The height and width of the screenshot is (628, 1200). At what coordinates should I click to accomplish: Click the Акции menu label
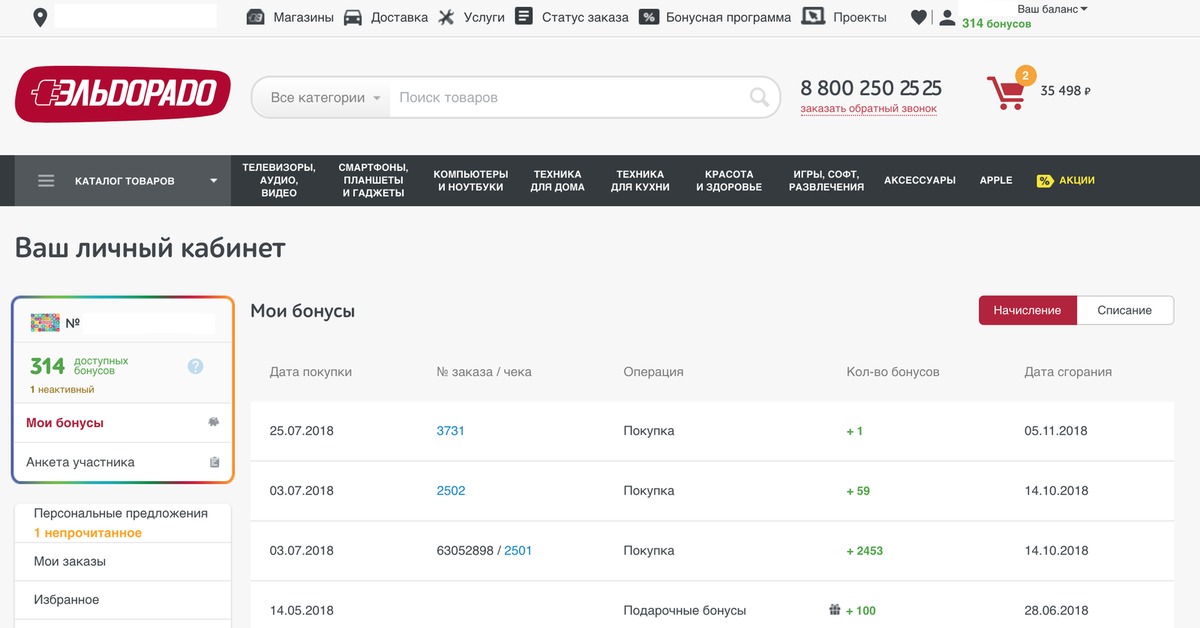click(x=1077, y=181)
